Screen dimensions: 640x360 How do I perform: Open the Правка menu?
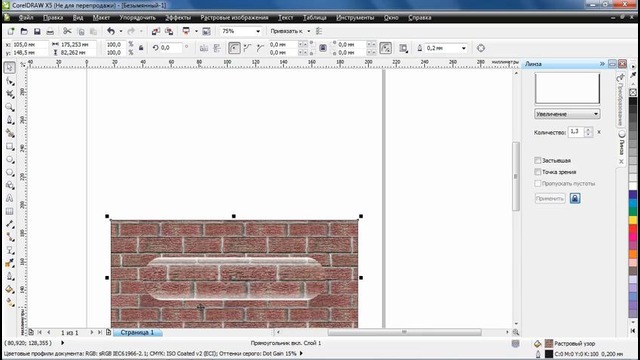point(53,18)
